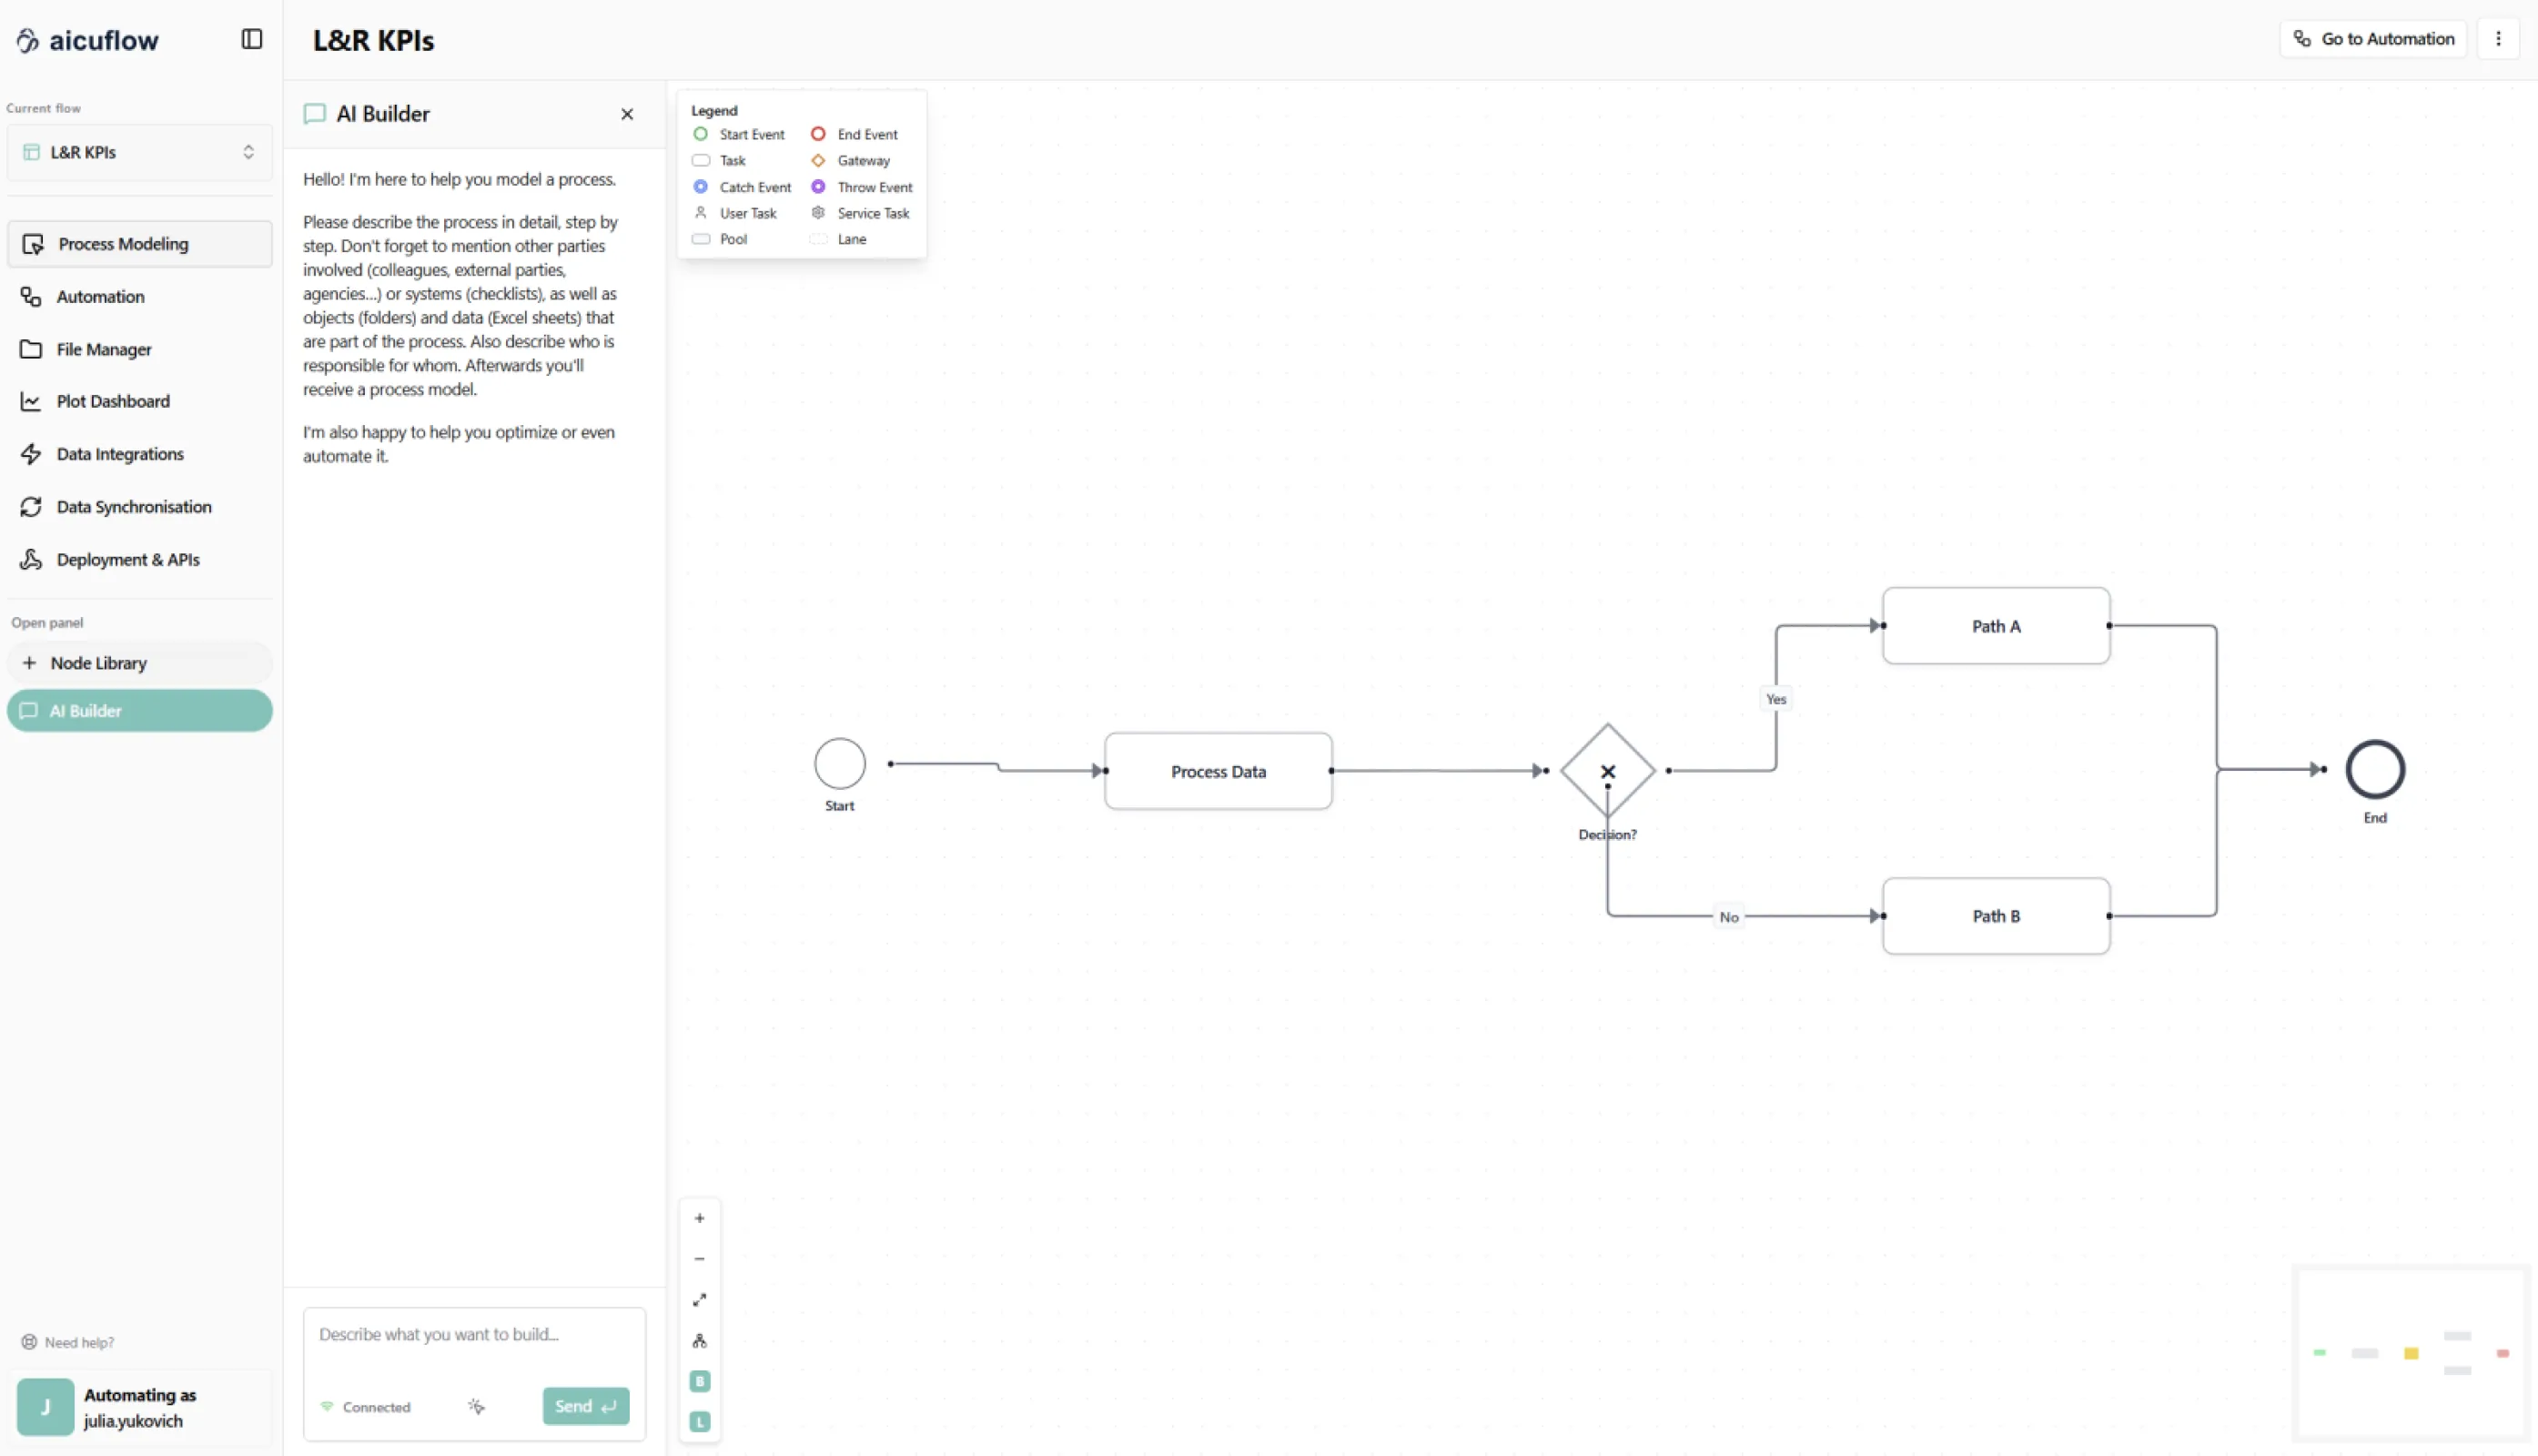Open Data Integrations
2538x1456 pixels.
[x=140, y=454]
